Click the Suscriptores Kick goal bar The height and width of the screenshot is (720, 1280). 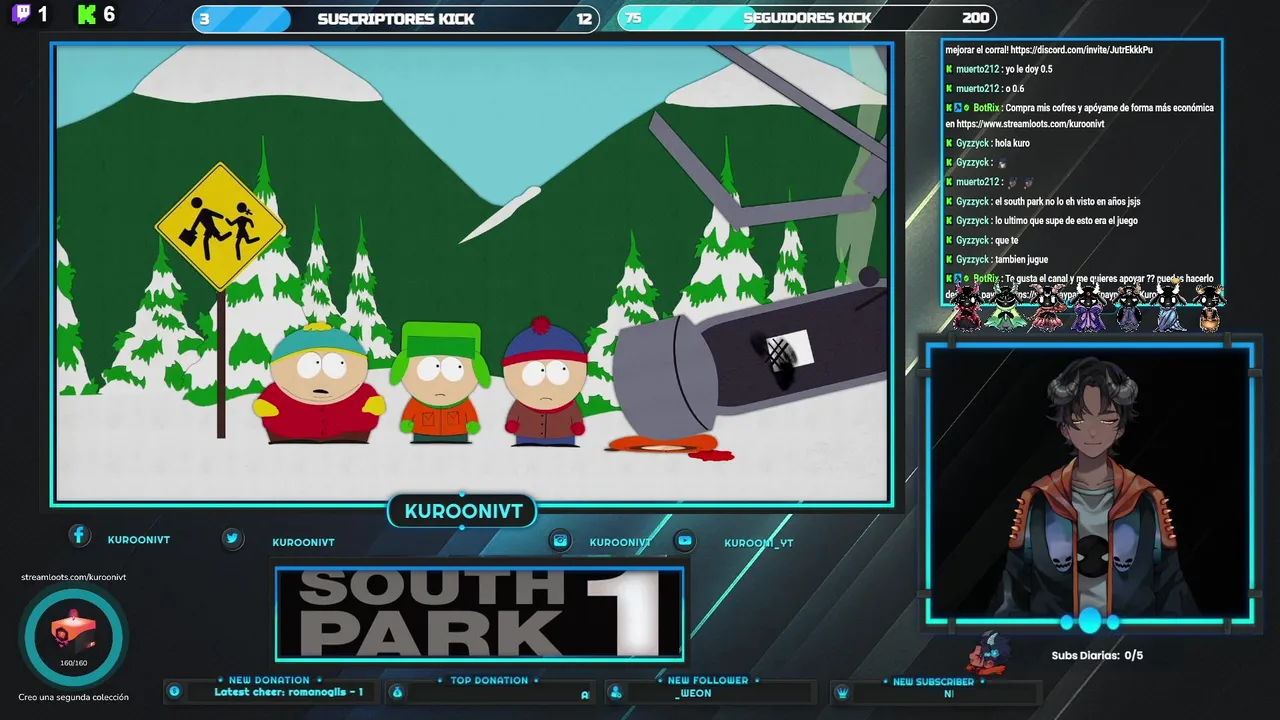point(395,18)
